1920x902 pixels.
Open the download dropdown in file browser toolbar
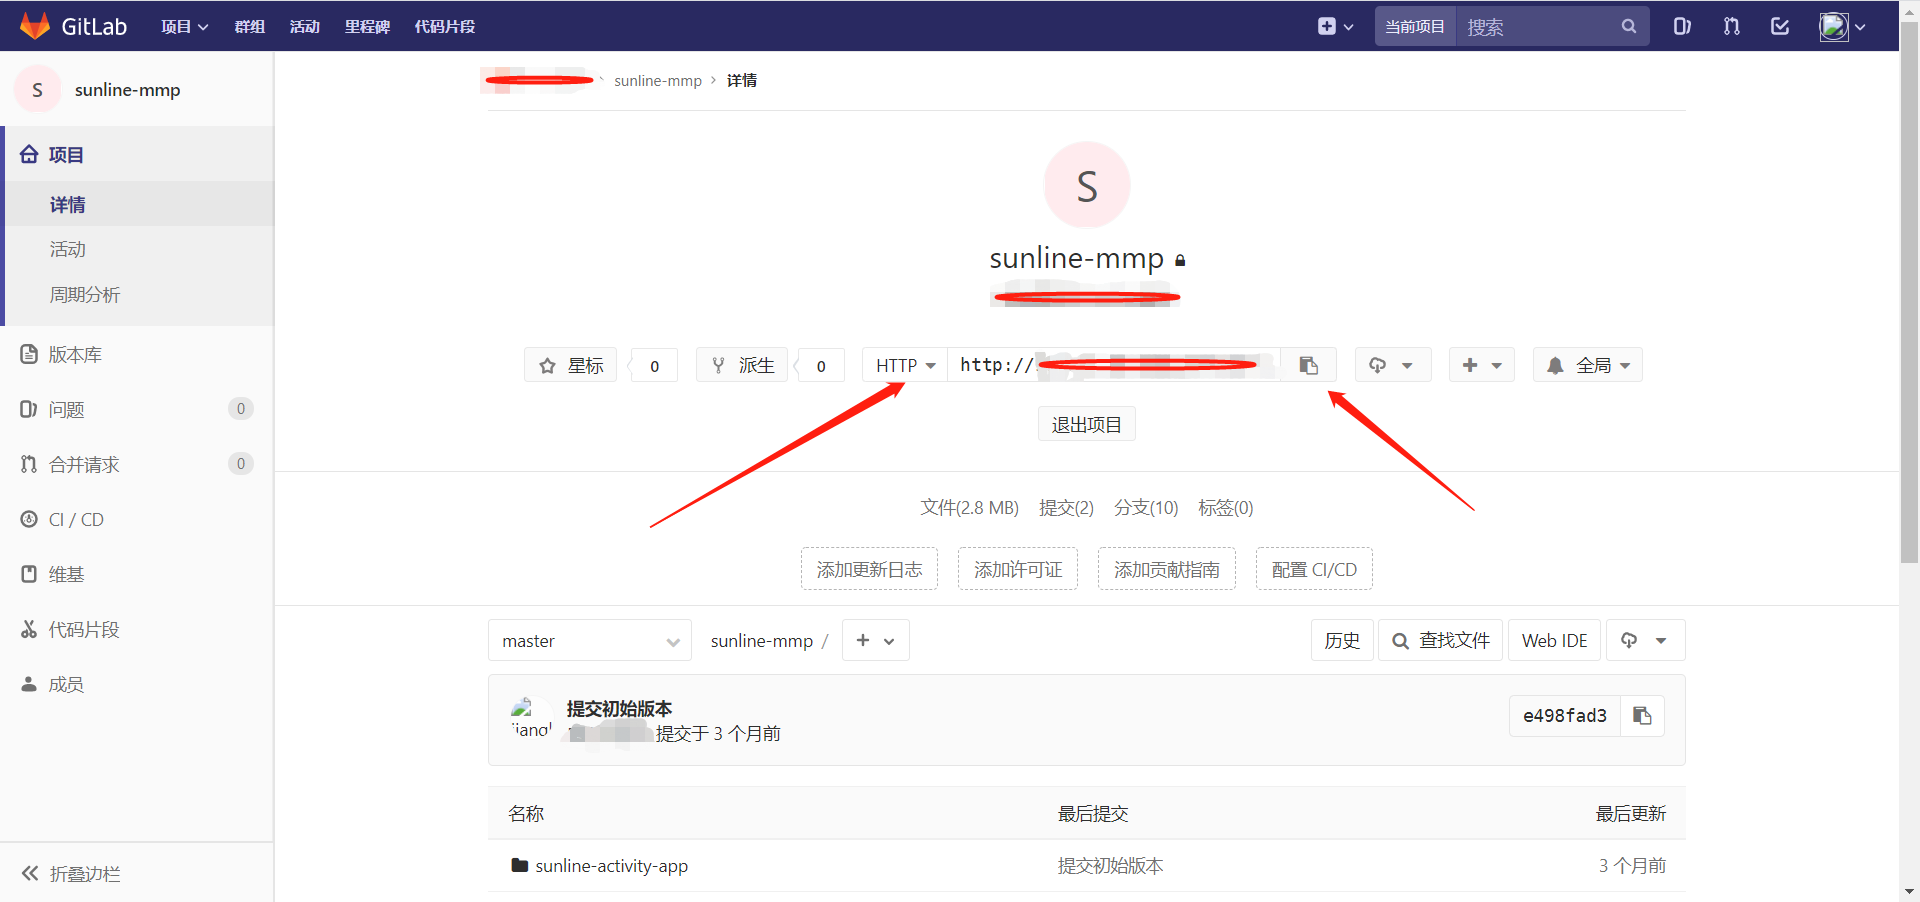(x=1646, y=641)
